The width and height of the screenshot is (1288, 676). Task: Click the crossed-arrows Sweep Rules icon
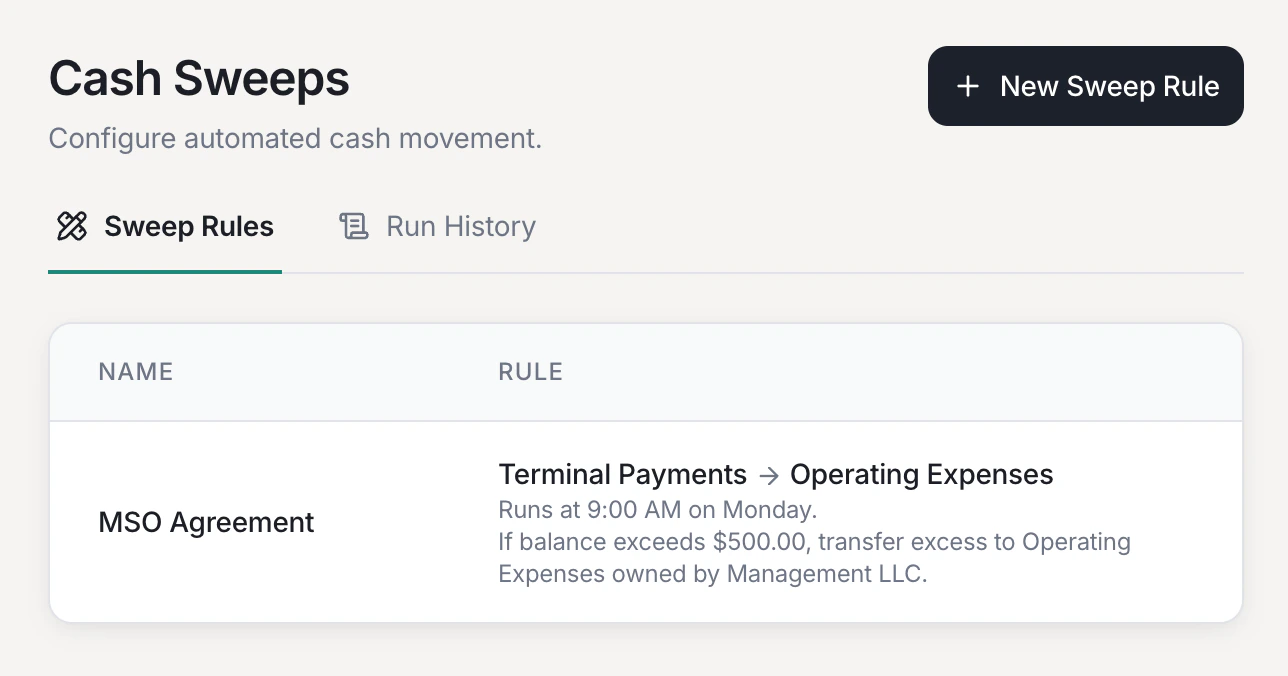tap(70, 226)
